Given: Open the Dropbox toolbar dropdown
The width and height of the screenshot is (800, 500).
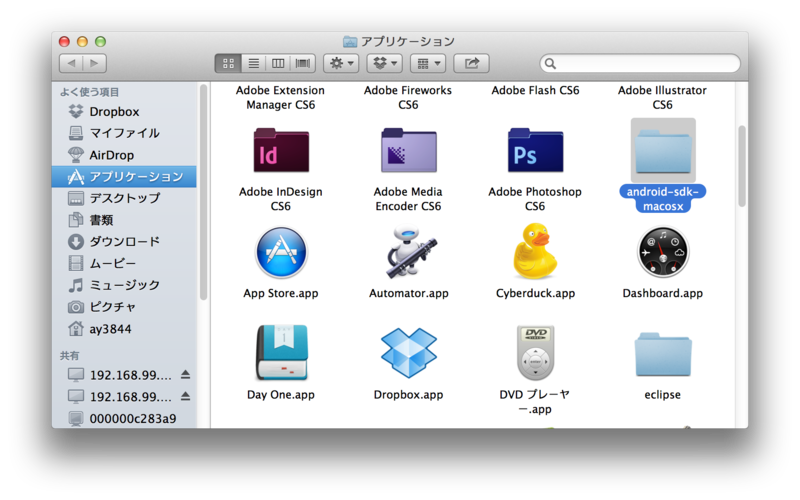Looking at the screenshot, I should 385,63.
